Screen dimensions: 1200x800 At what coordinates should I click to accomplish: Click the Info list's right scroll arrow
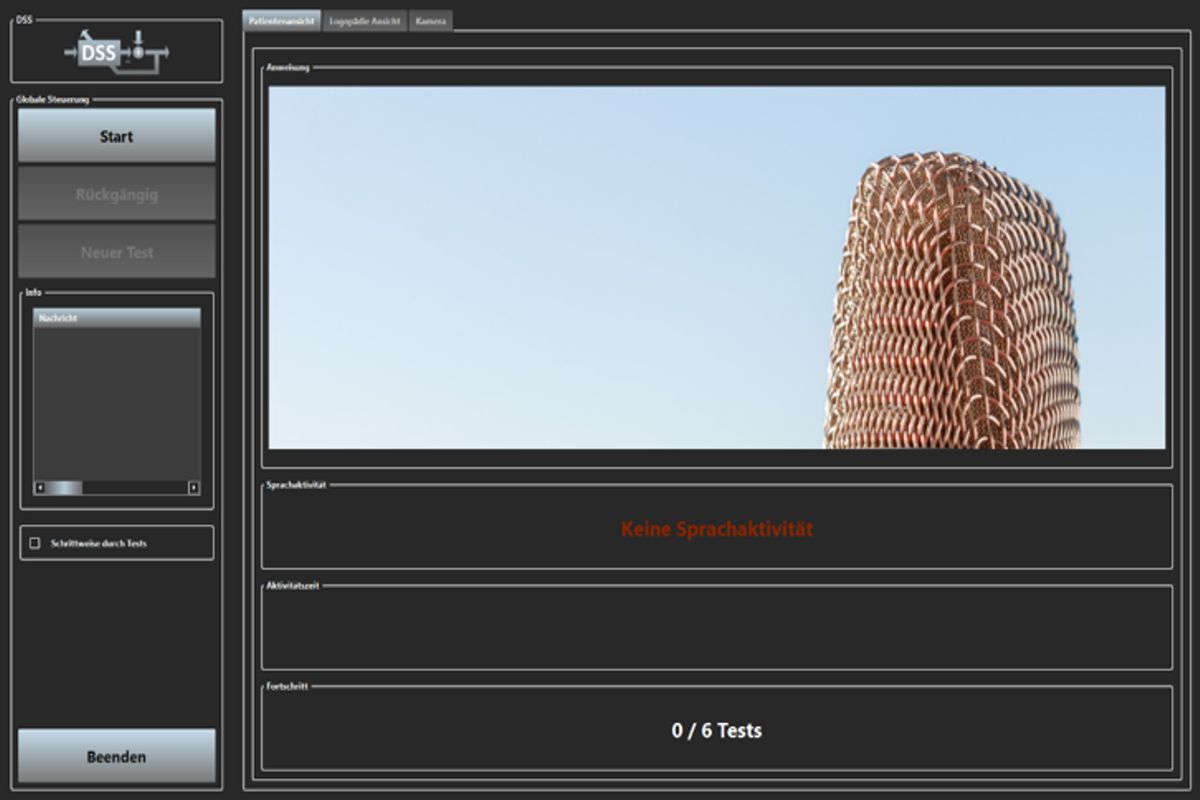click(x=193, y=488)
